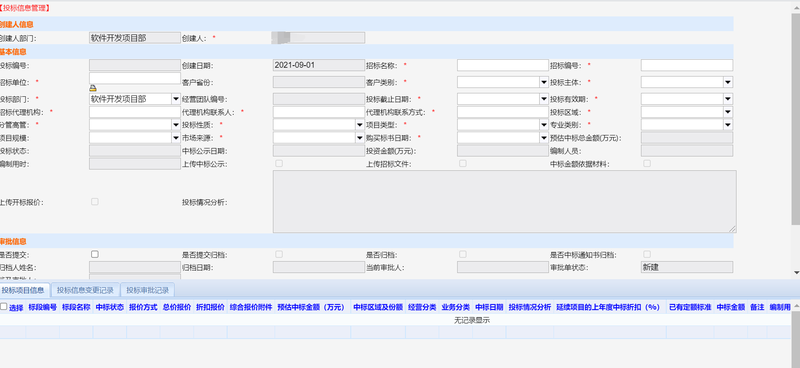Click the 总价报价 column header
Viewport: 800px width, 368px height.
pyautogui.click(x=177, y=307)
